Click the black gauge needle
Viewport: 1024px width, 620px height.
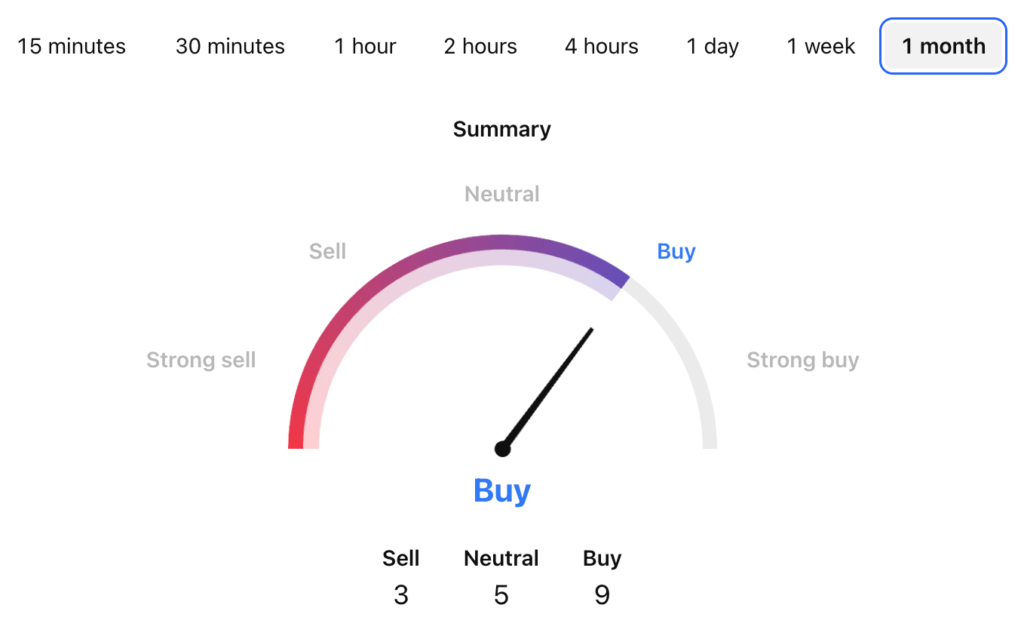[x=550, y=386]
